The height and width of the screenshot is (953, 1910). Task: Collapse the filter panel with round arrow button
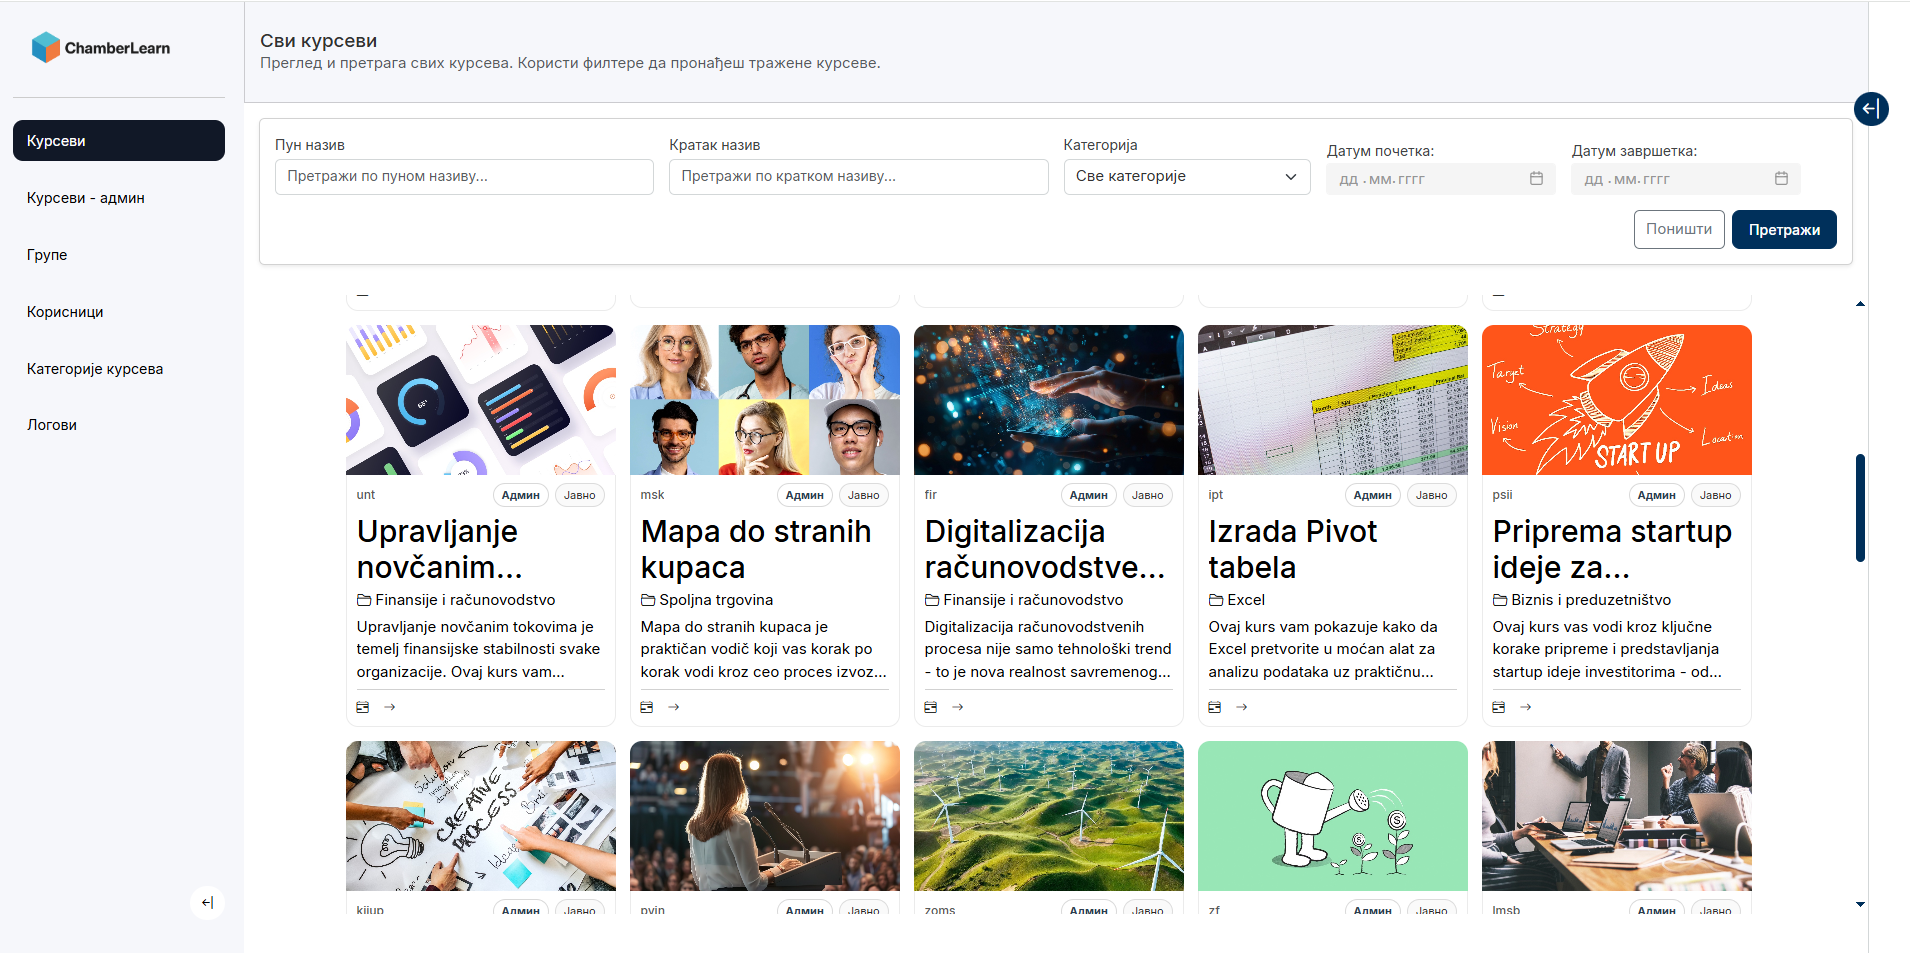[1871, 108]
